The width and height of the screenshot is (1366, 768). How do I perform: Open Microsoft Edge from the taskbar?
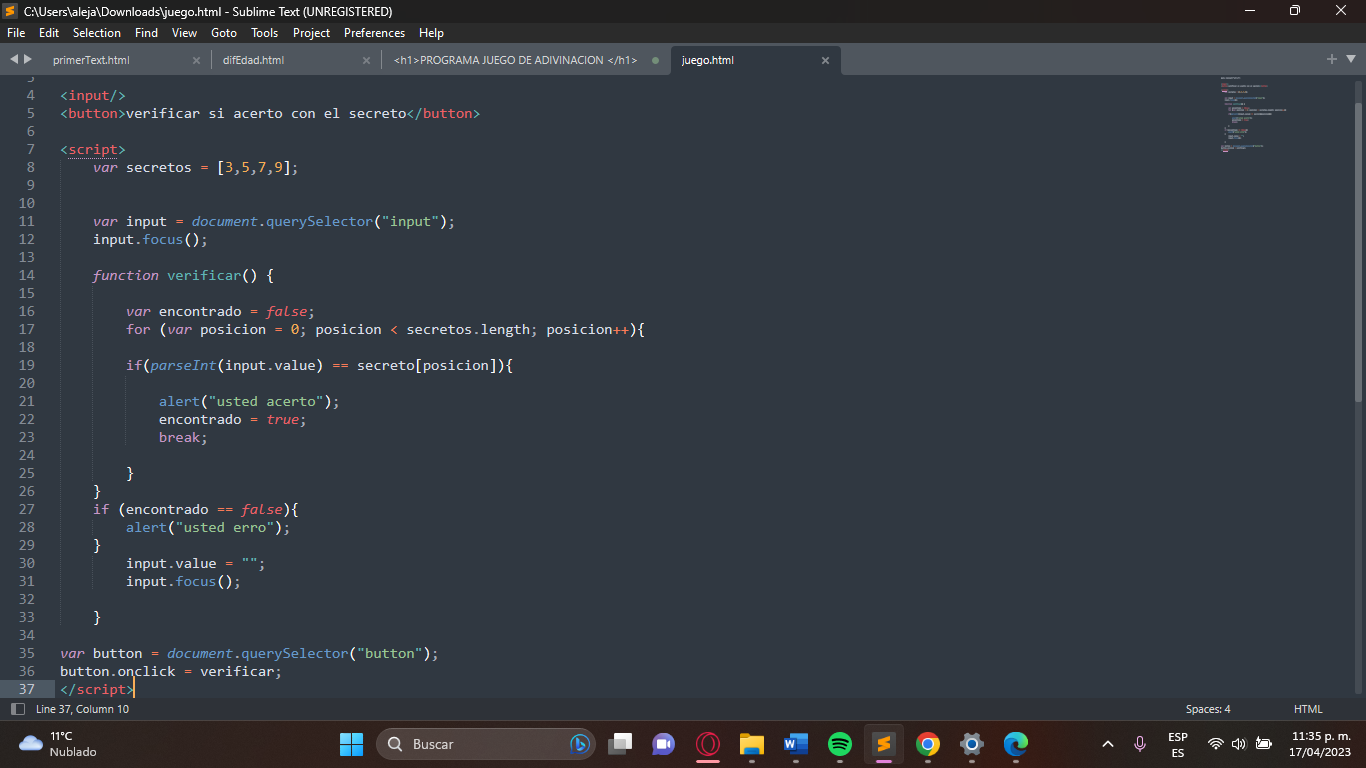coord(1016,744)
